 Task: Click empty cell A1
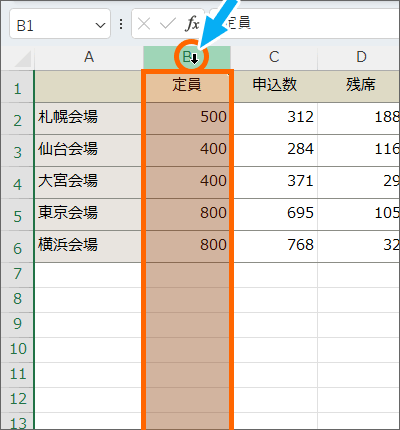coord(89,86)
